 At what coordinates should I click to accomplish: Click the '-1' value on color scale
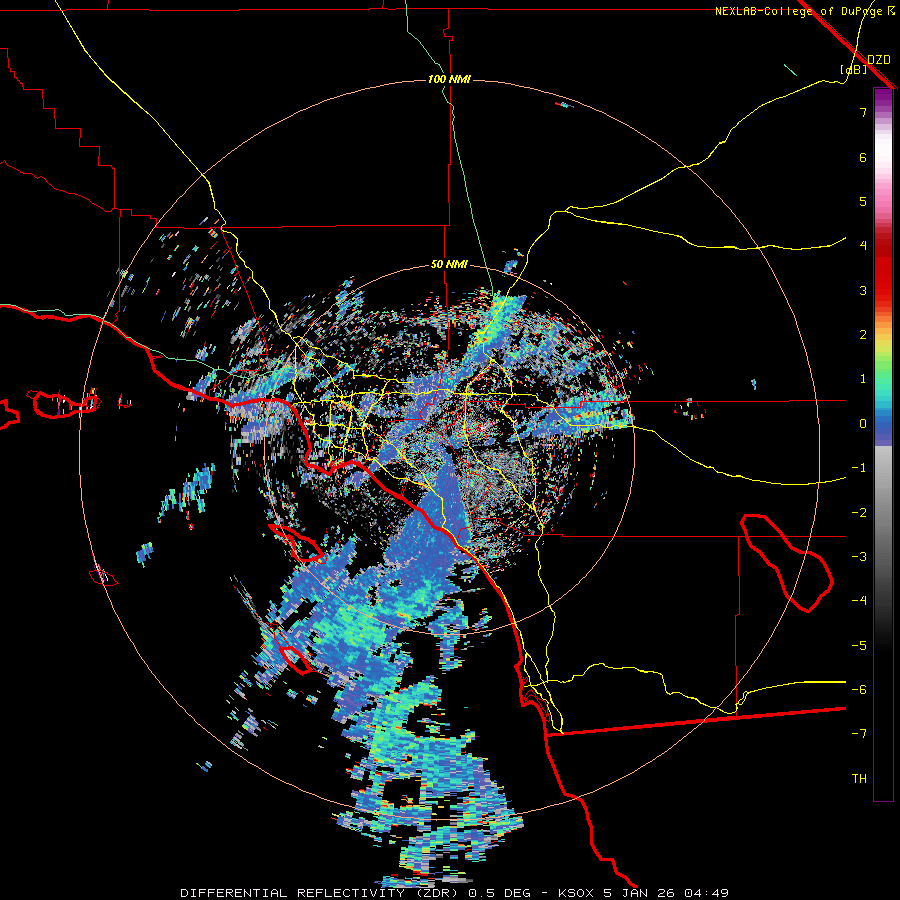pos(859,468)
